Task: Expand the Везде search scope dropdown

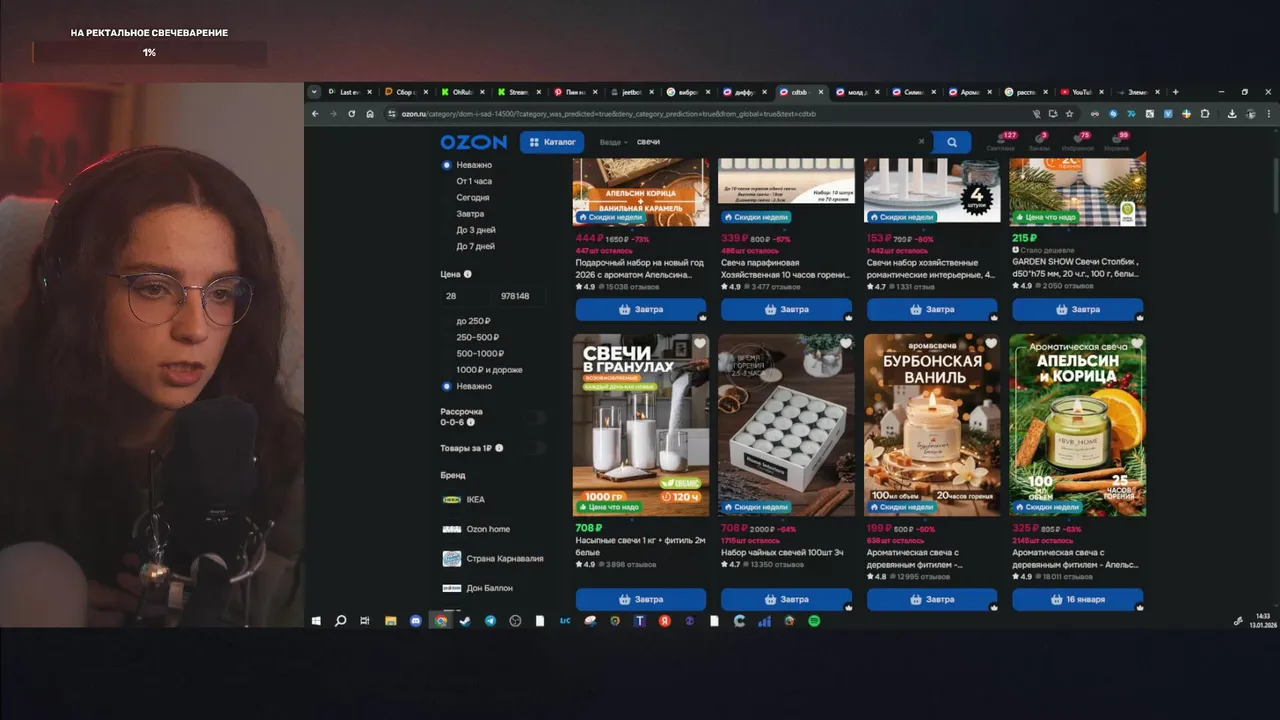Action: 613,142
